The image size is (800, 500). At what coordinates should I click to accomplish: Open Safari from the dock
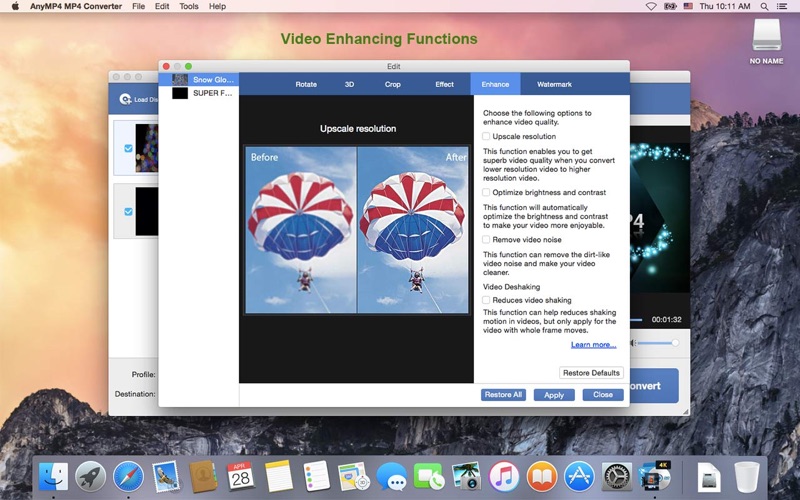click(x=128, y=477)
